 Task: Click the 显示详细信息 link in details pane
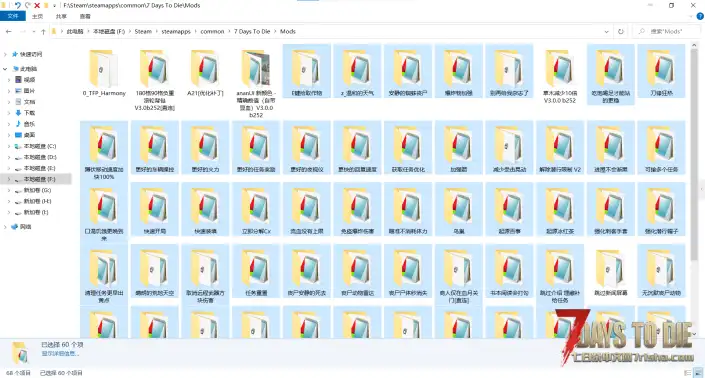pos(60,354)
